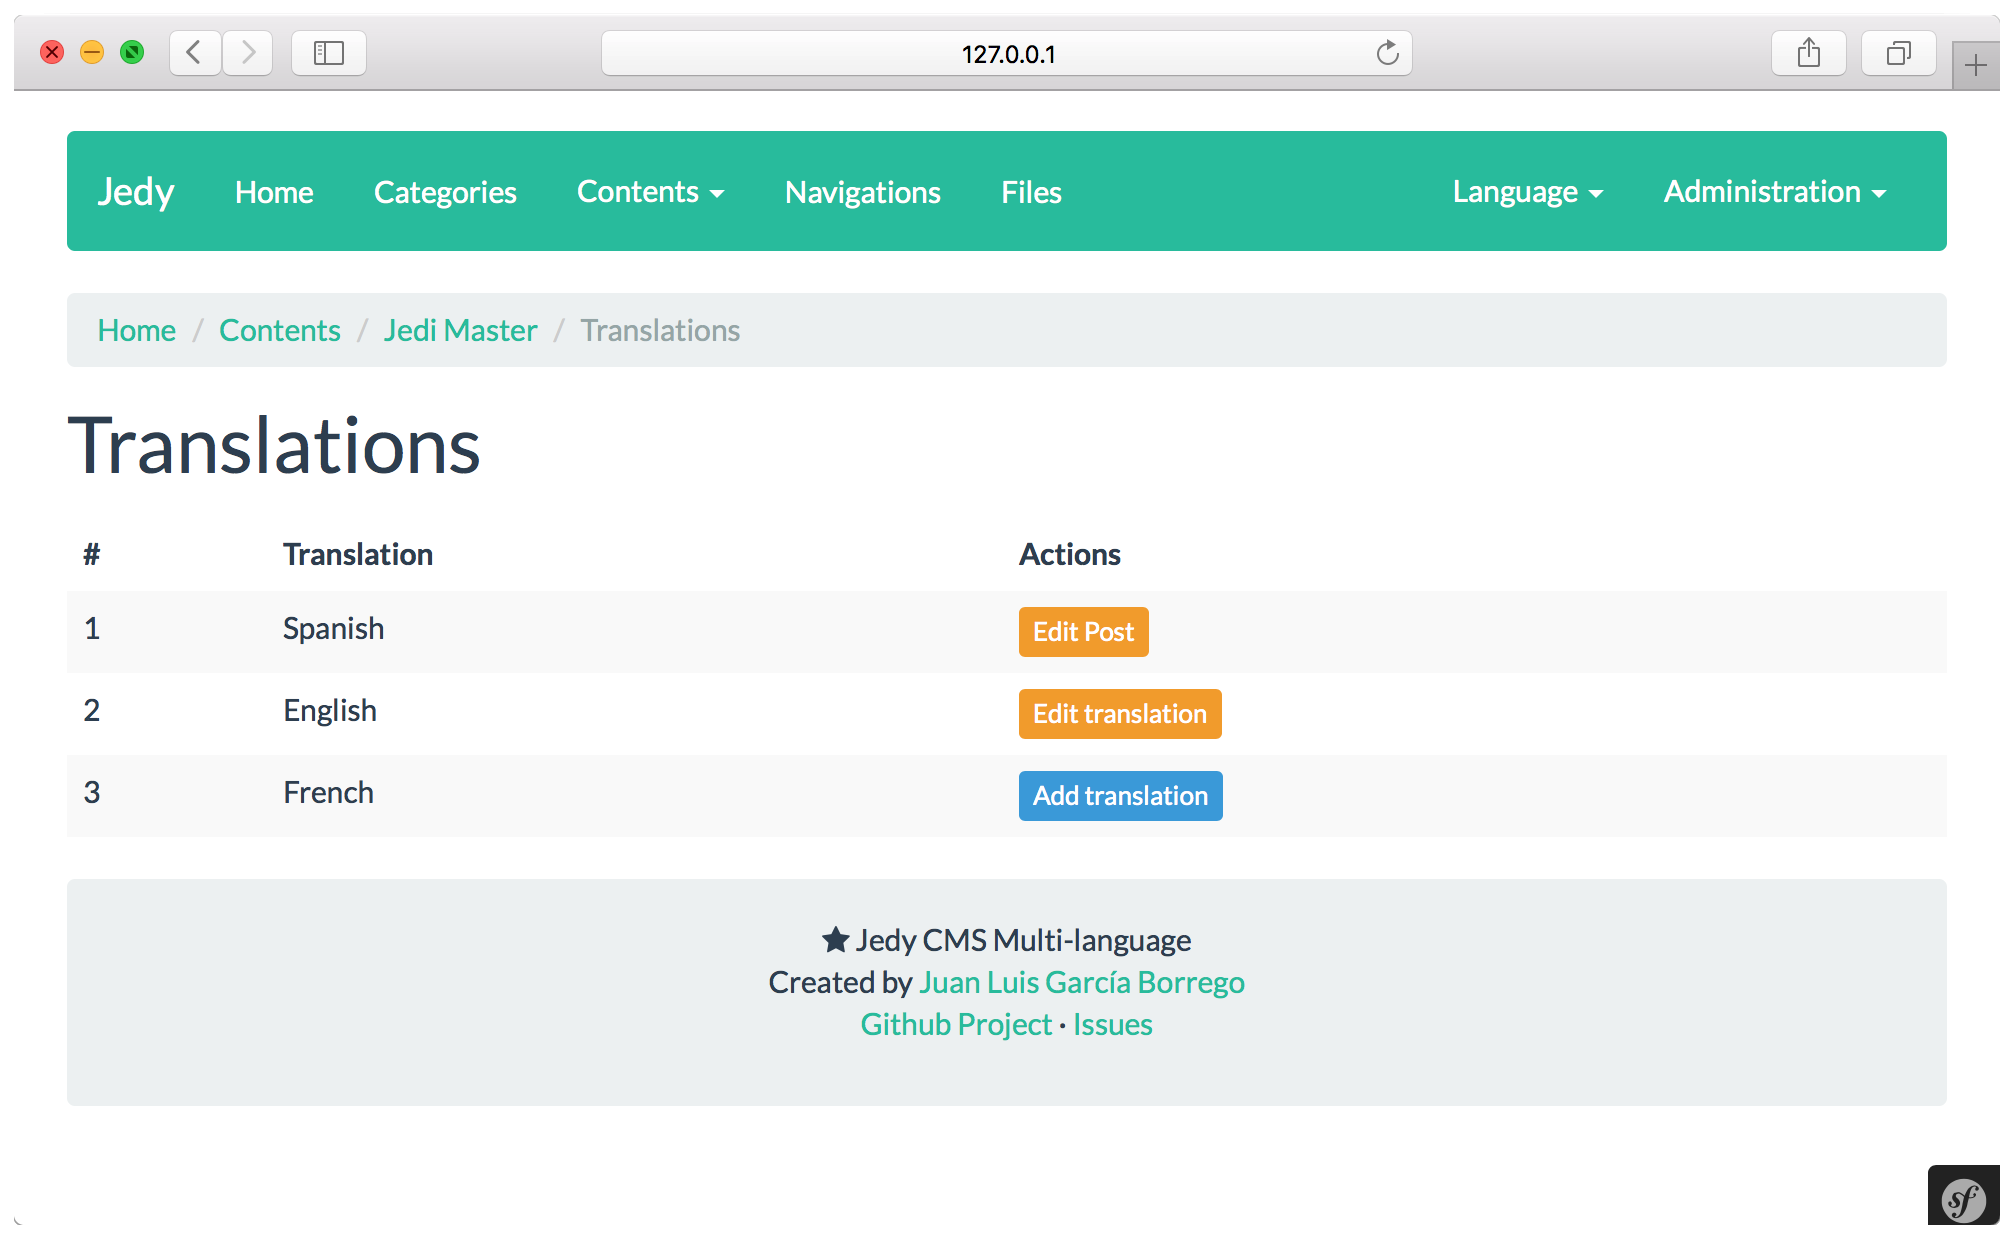Open Jedi Master breadcrumb link
2016x1239 pixels.
[x=460, y=330]
